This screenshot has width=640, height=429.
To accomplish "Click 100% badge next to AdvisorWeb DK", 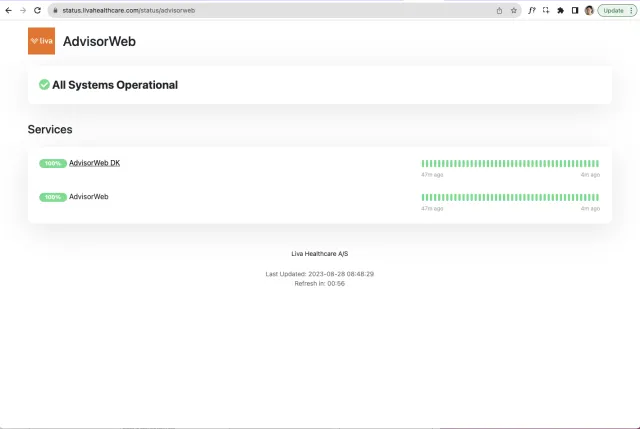I will click(x=53, y=163).
